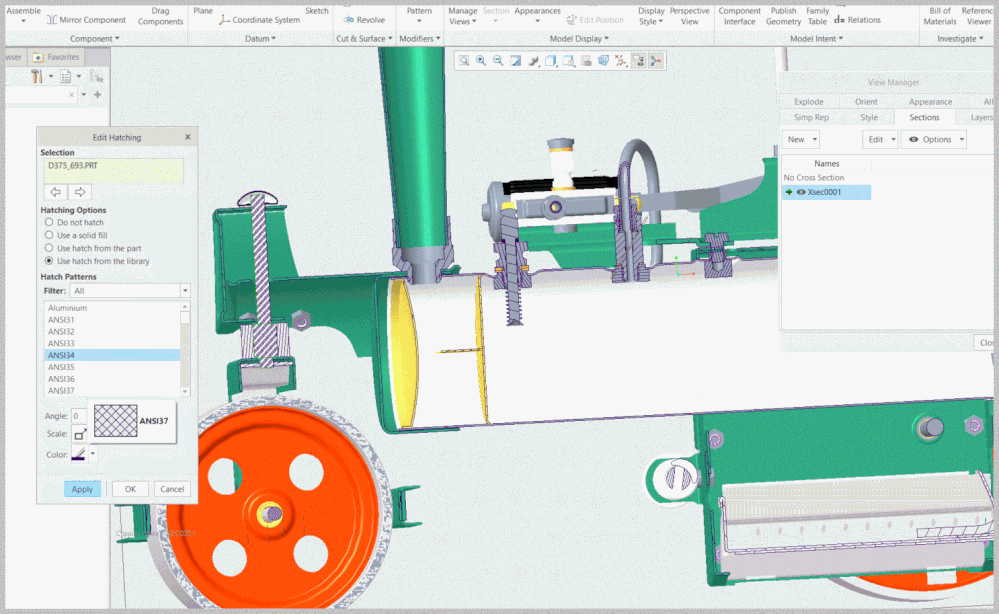Click the tree filter structure icon
Image resolution: width=999 pixels, height=614 pixels.
pos(96,76)
